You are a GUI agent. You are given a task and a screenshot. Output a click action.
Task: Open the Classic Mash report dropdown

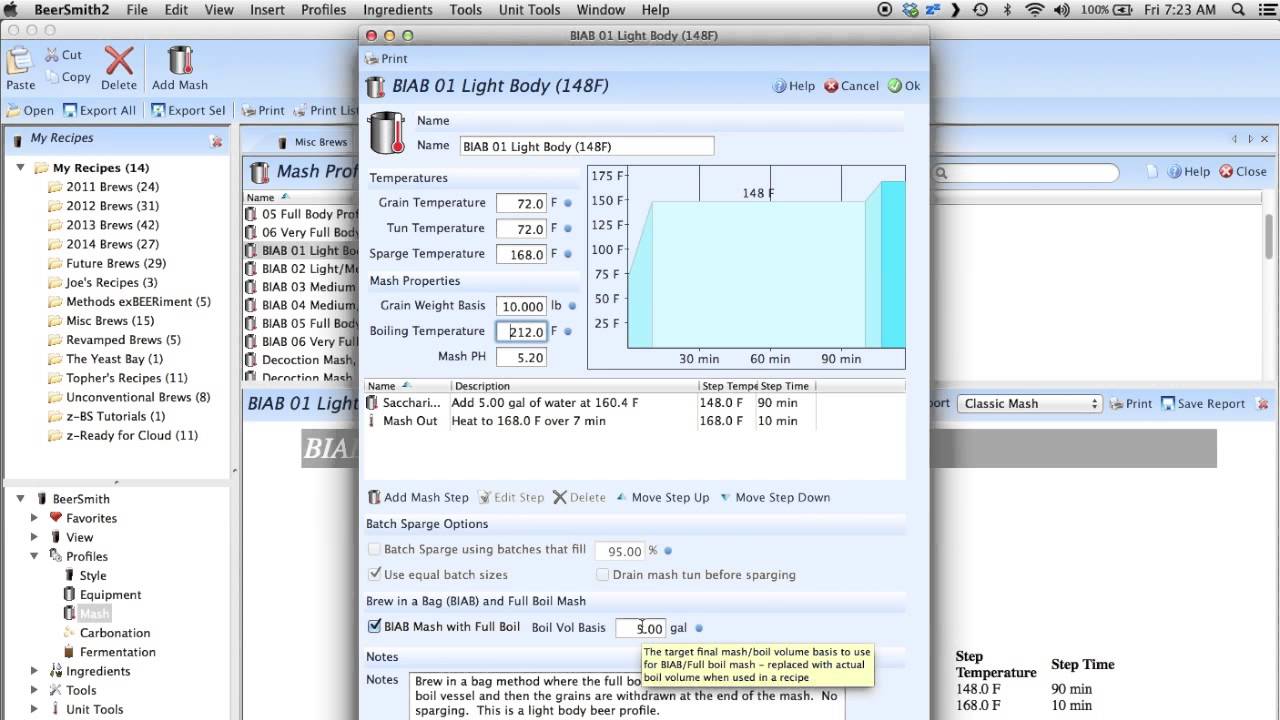point(1028,404)
